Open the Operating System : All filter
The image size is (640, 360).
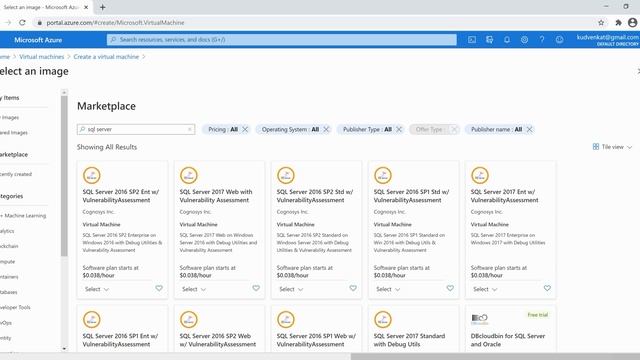(290, 129)
